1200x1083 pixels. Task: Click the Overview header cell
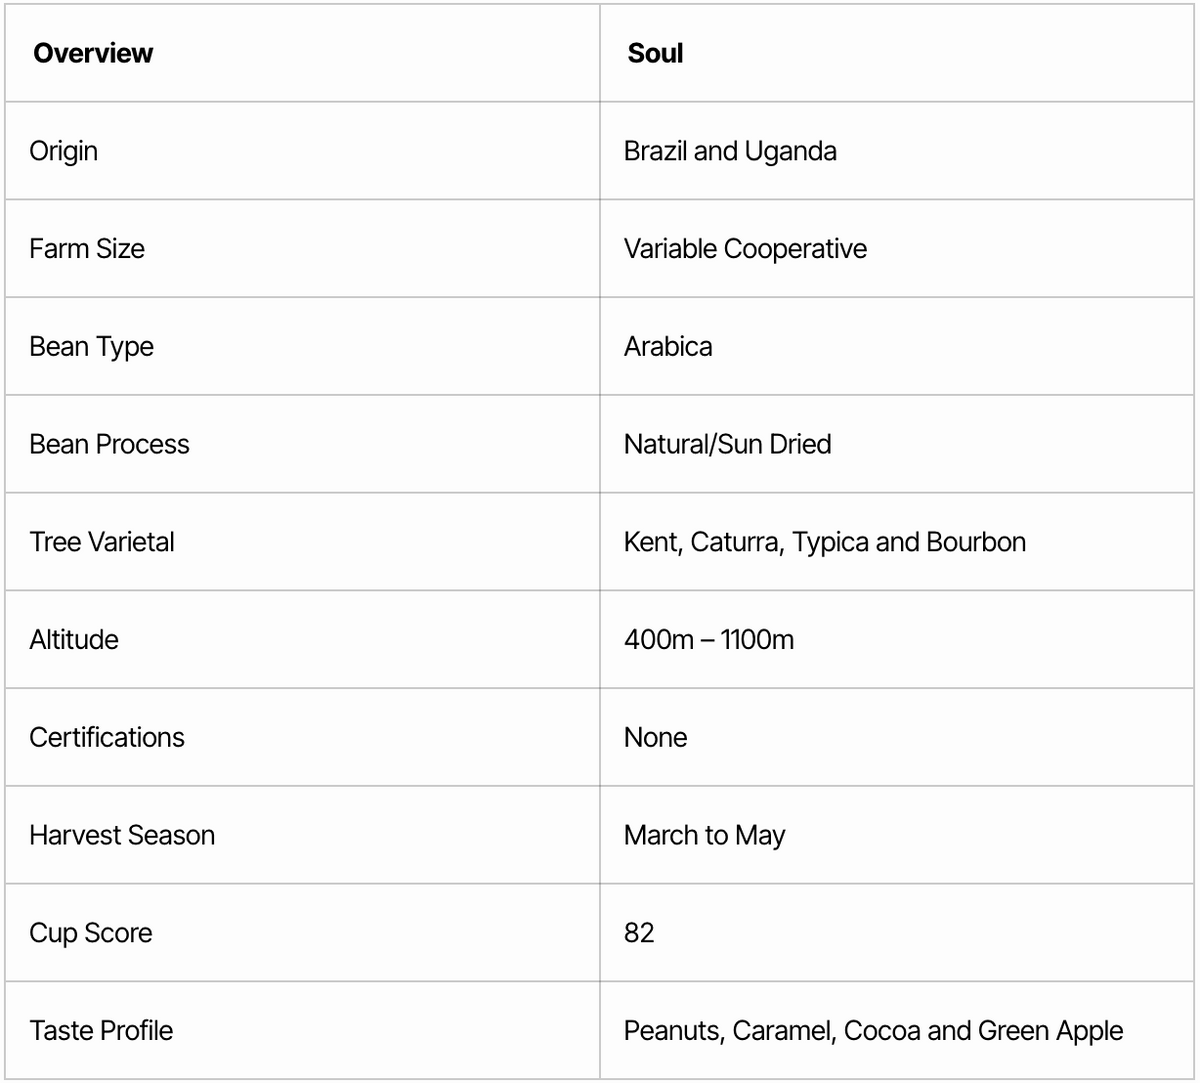click(x=93, y=53)
